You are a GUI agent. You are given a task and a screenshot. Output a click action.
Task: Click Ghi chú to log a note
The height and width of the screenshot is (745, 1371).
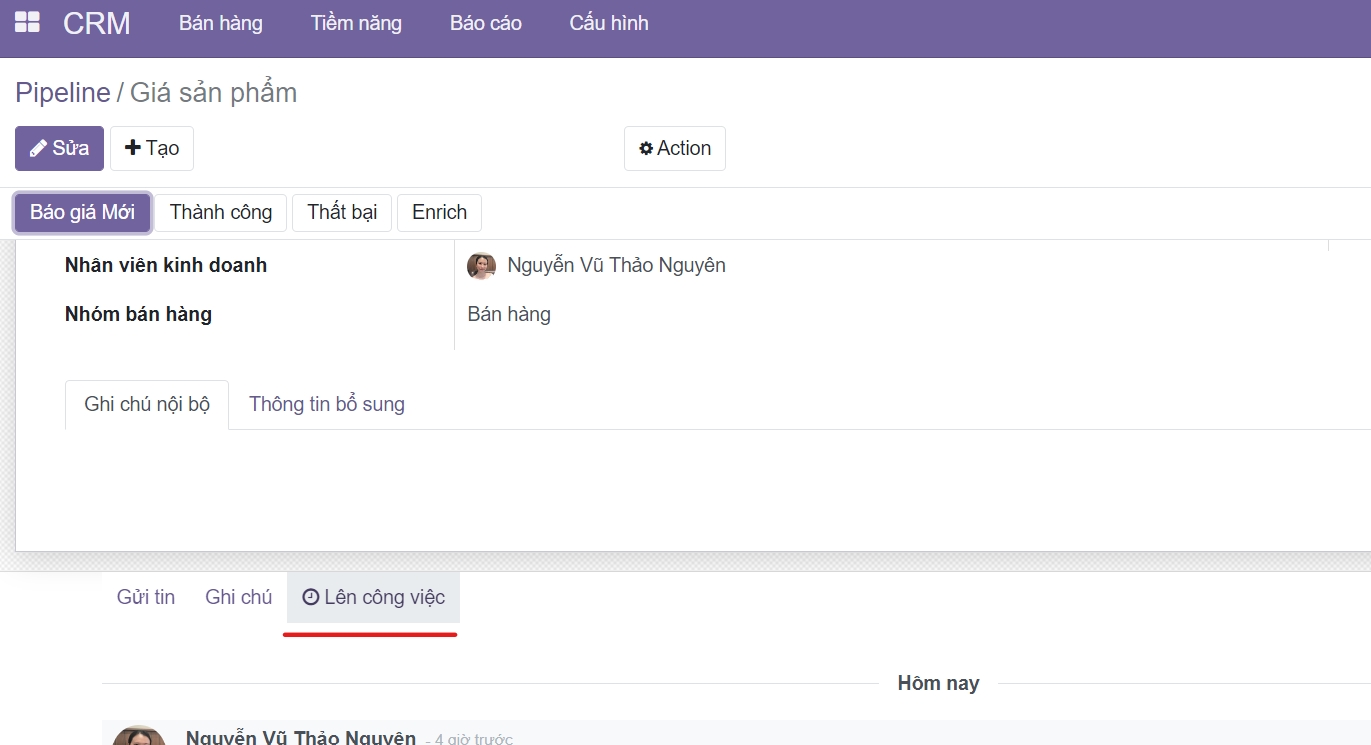point(238,597)
